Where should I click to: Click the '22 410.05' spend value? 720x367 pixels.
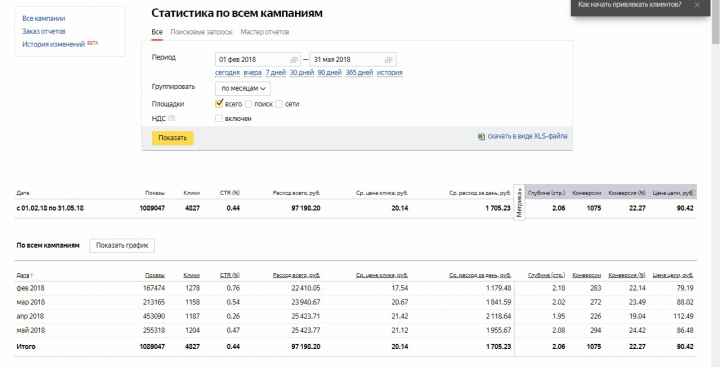click(x=305, y=288)
